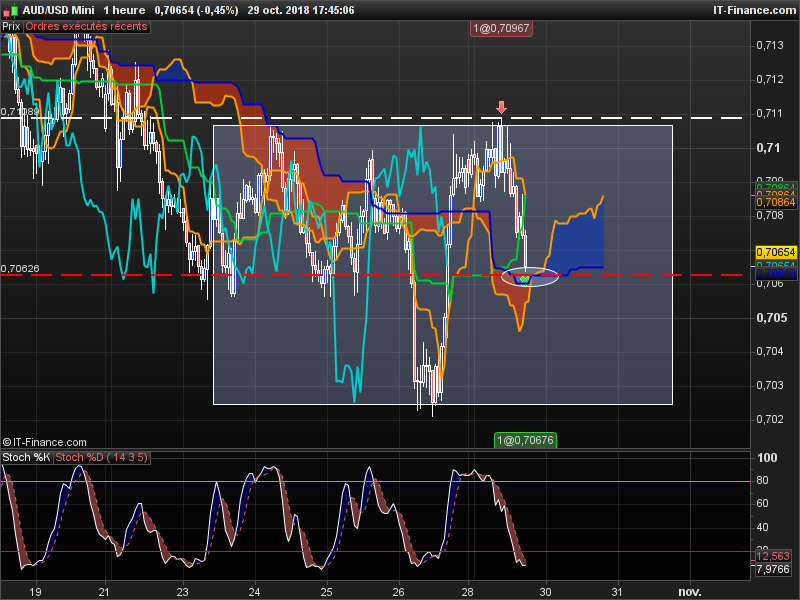
Task: Click the bold '0,705' price axis label
Action: point(771,318)
